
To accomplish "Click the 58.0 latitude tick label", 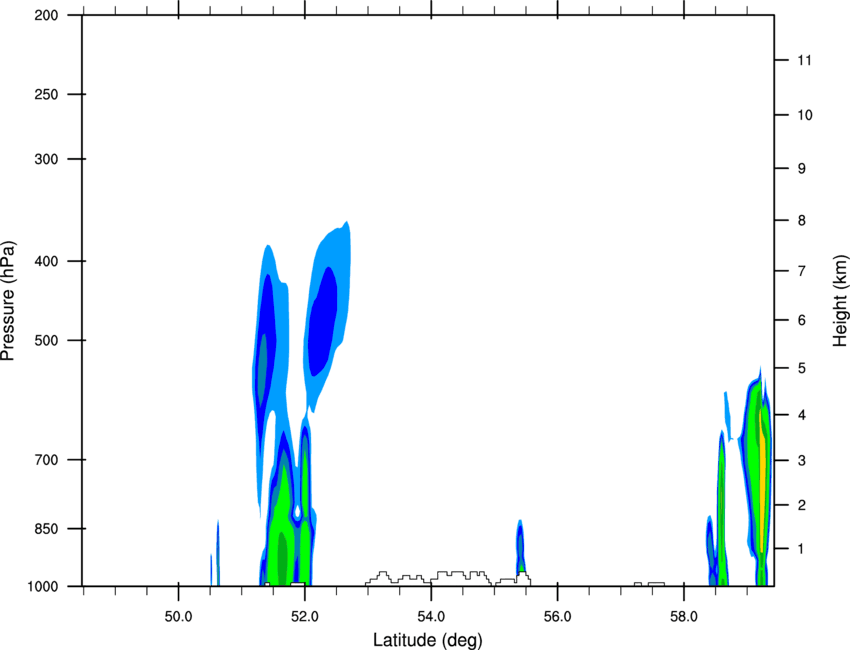I will tap(684, 617).
